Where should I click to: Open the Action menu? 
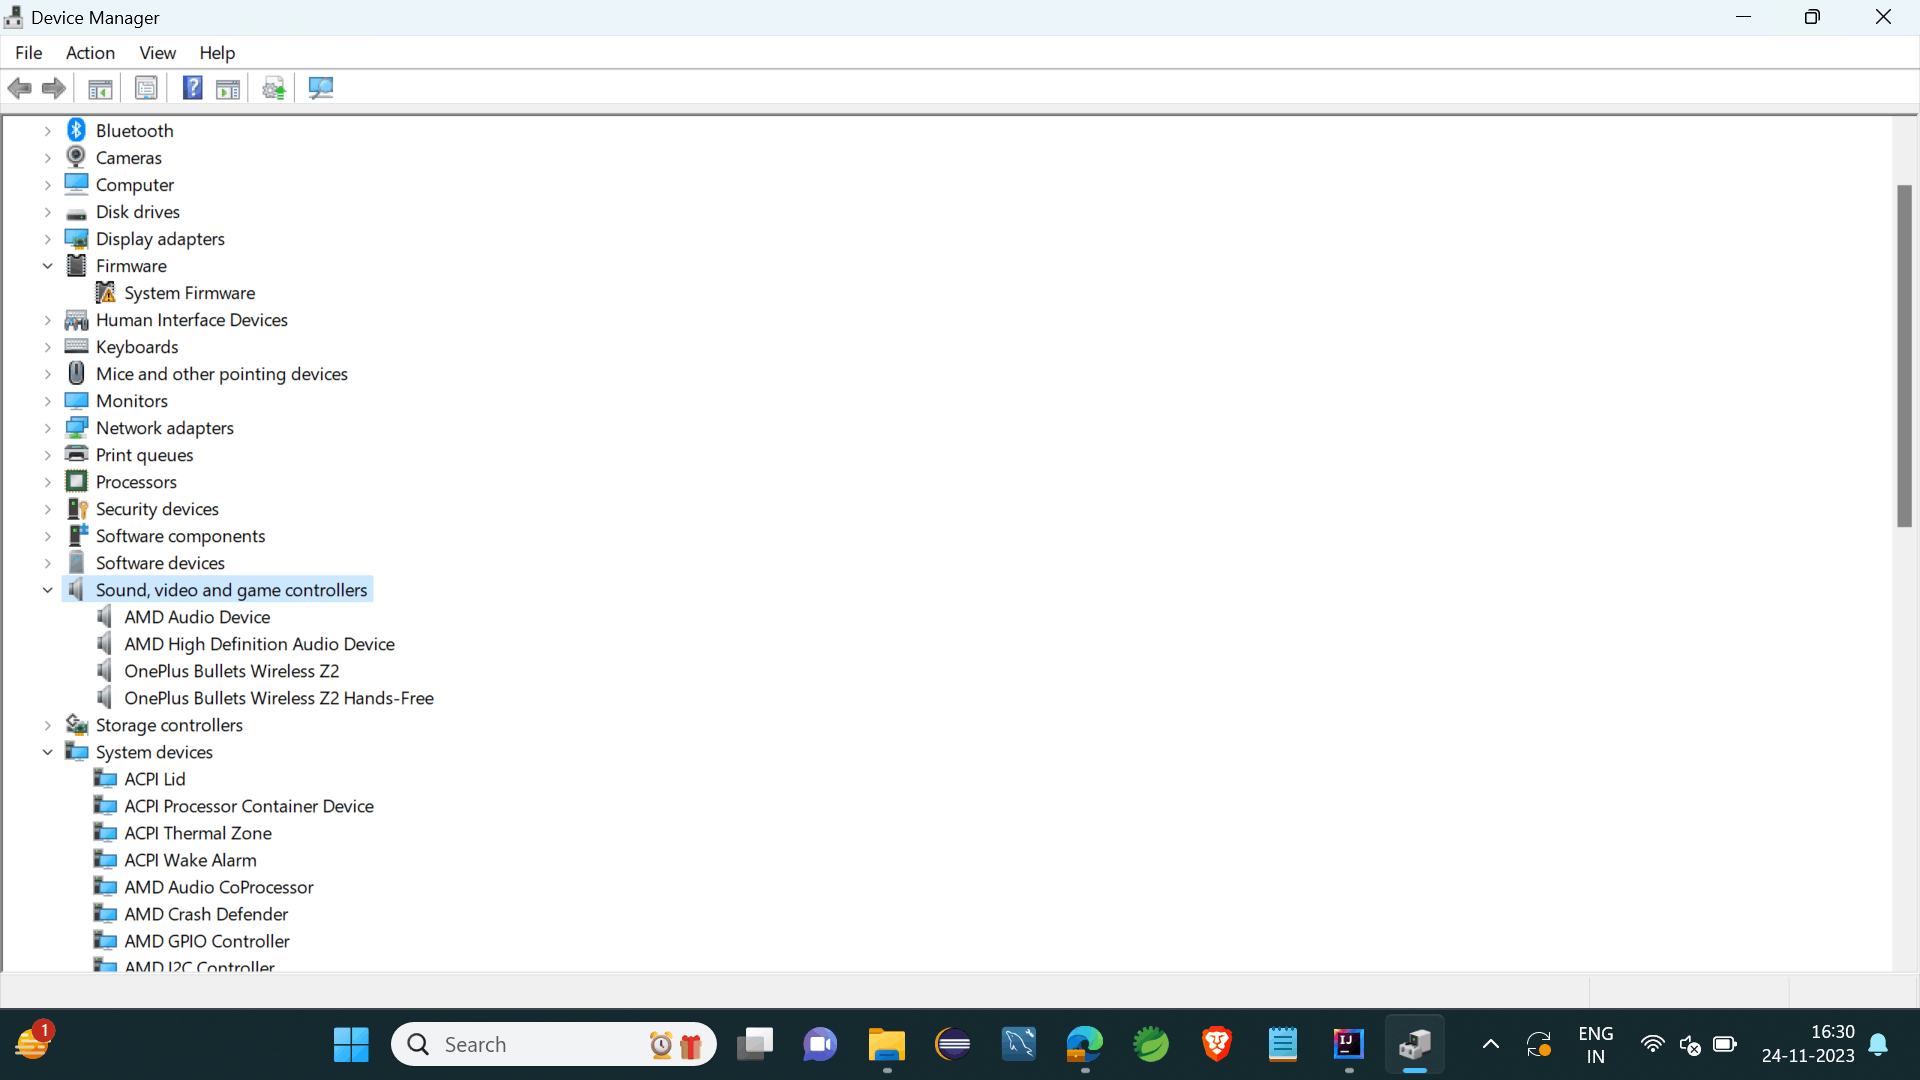(x=90, y=53)
